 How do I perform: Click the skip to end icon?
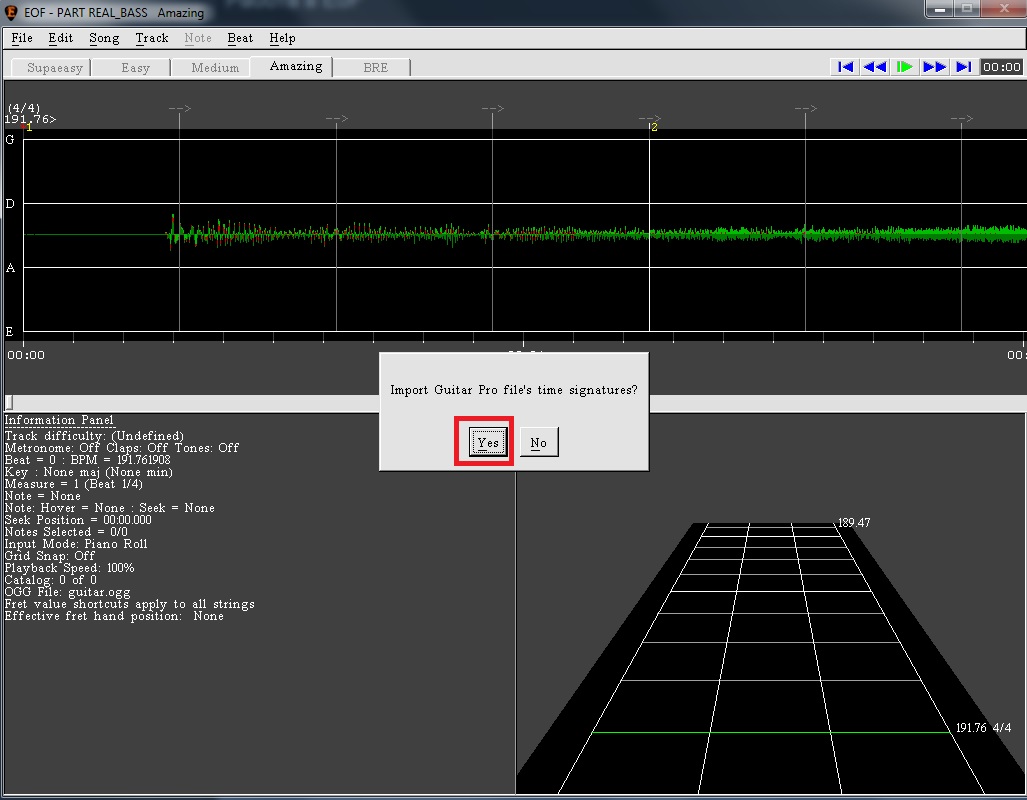coord(963,67)
